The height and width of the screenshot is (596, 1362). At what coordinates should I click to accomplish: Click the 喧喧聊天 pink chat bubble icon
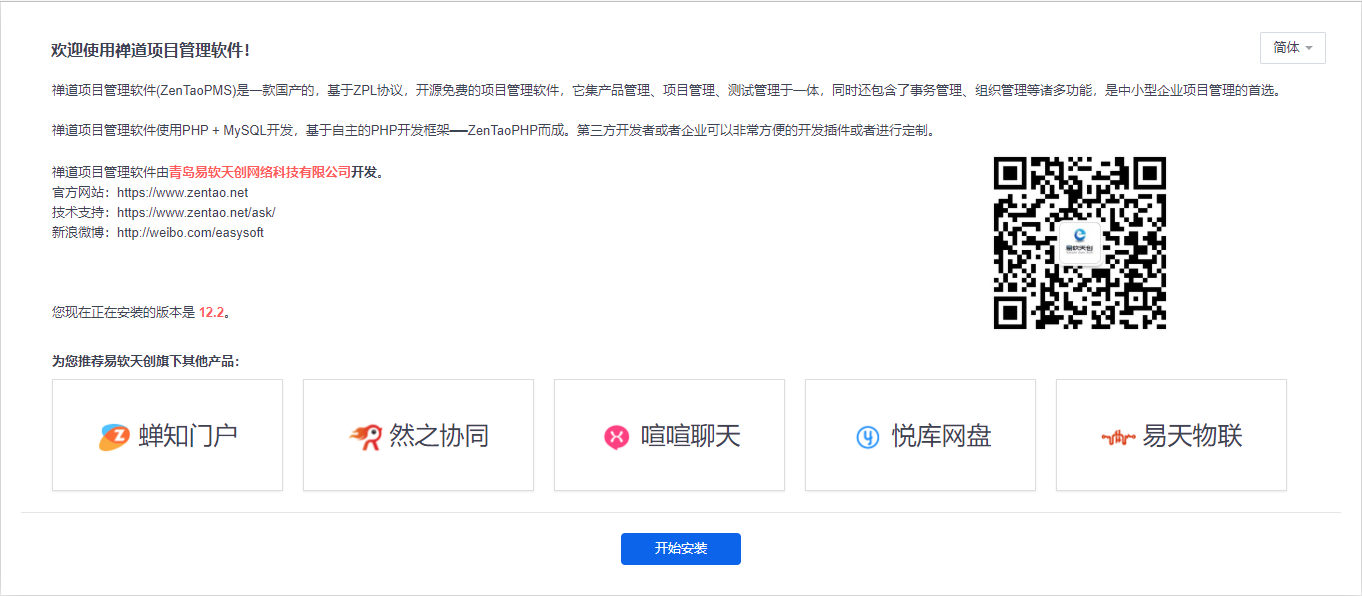616,437
